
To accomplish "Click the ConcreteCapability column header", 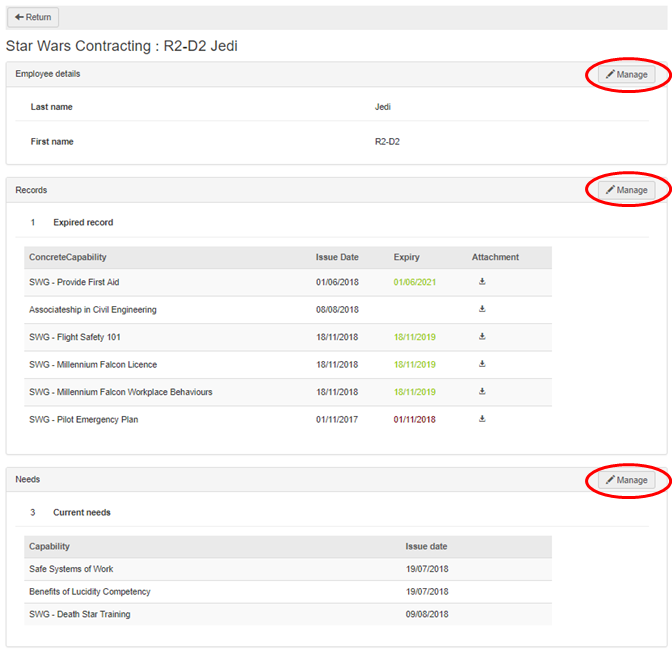I will (x=68, y=257).
